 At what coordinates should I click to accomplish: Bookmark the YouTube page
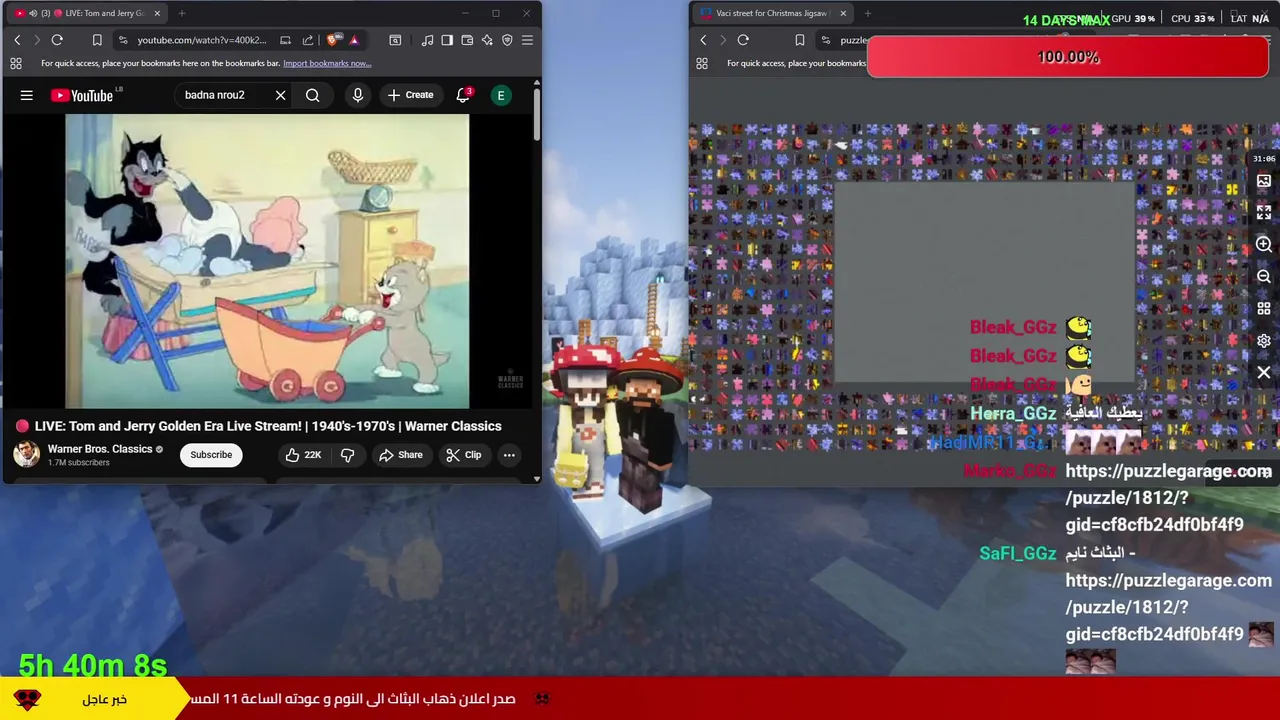click(97, 40)
